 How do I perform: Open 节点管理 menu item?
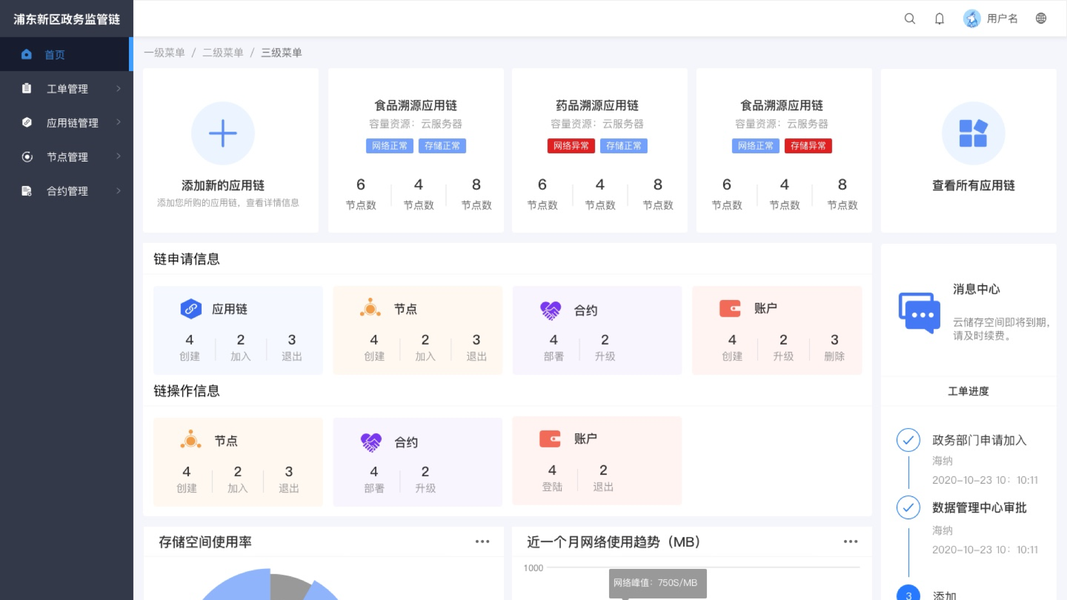click(67, 156)
